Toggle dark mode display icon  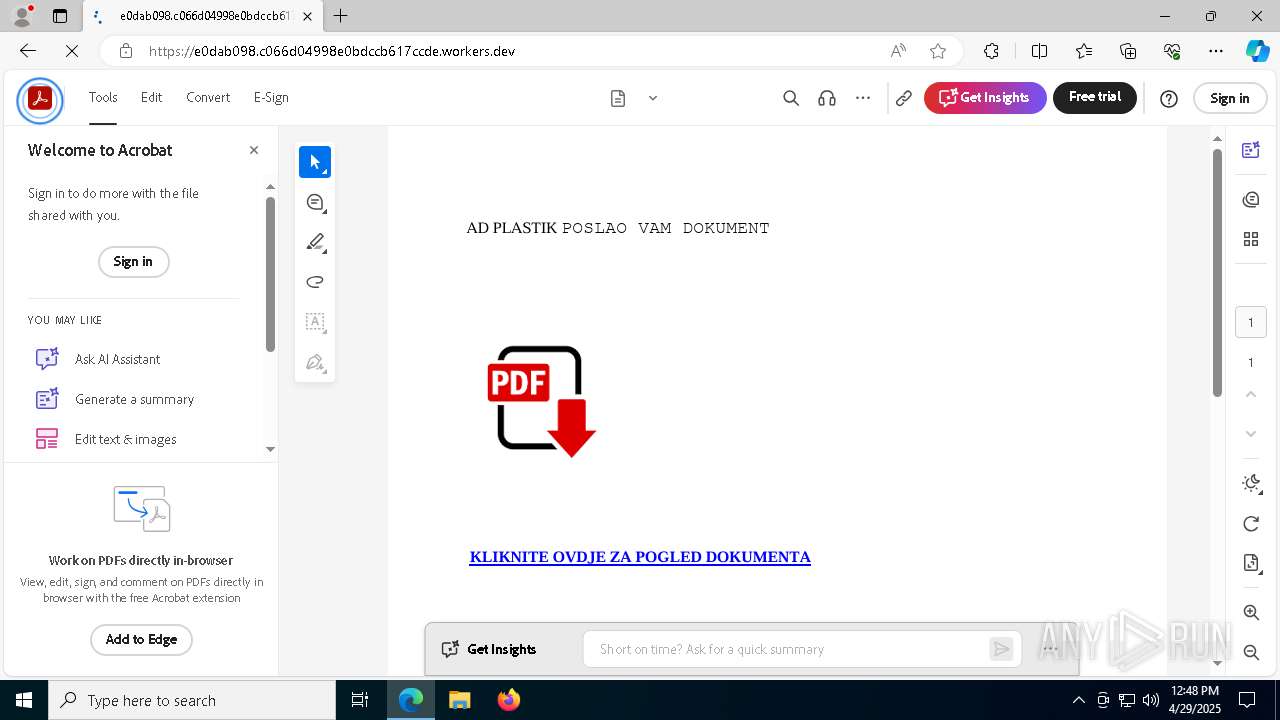1251,484
